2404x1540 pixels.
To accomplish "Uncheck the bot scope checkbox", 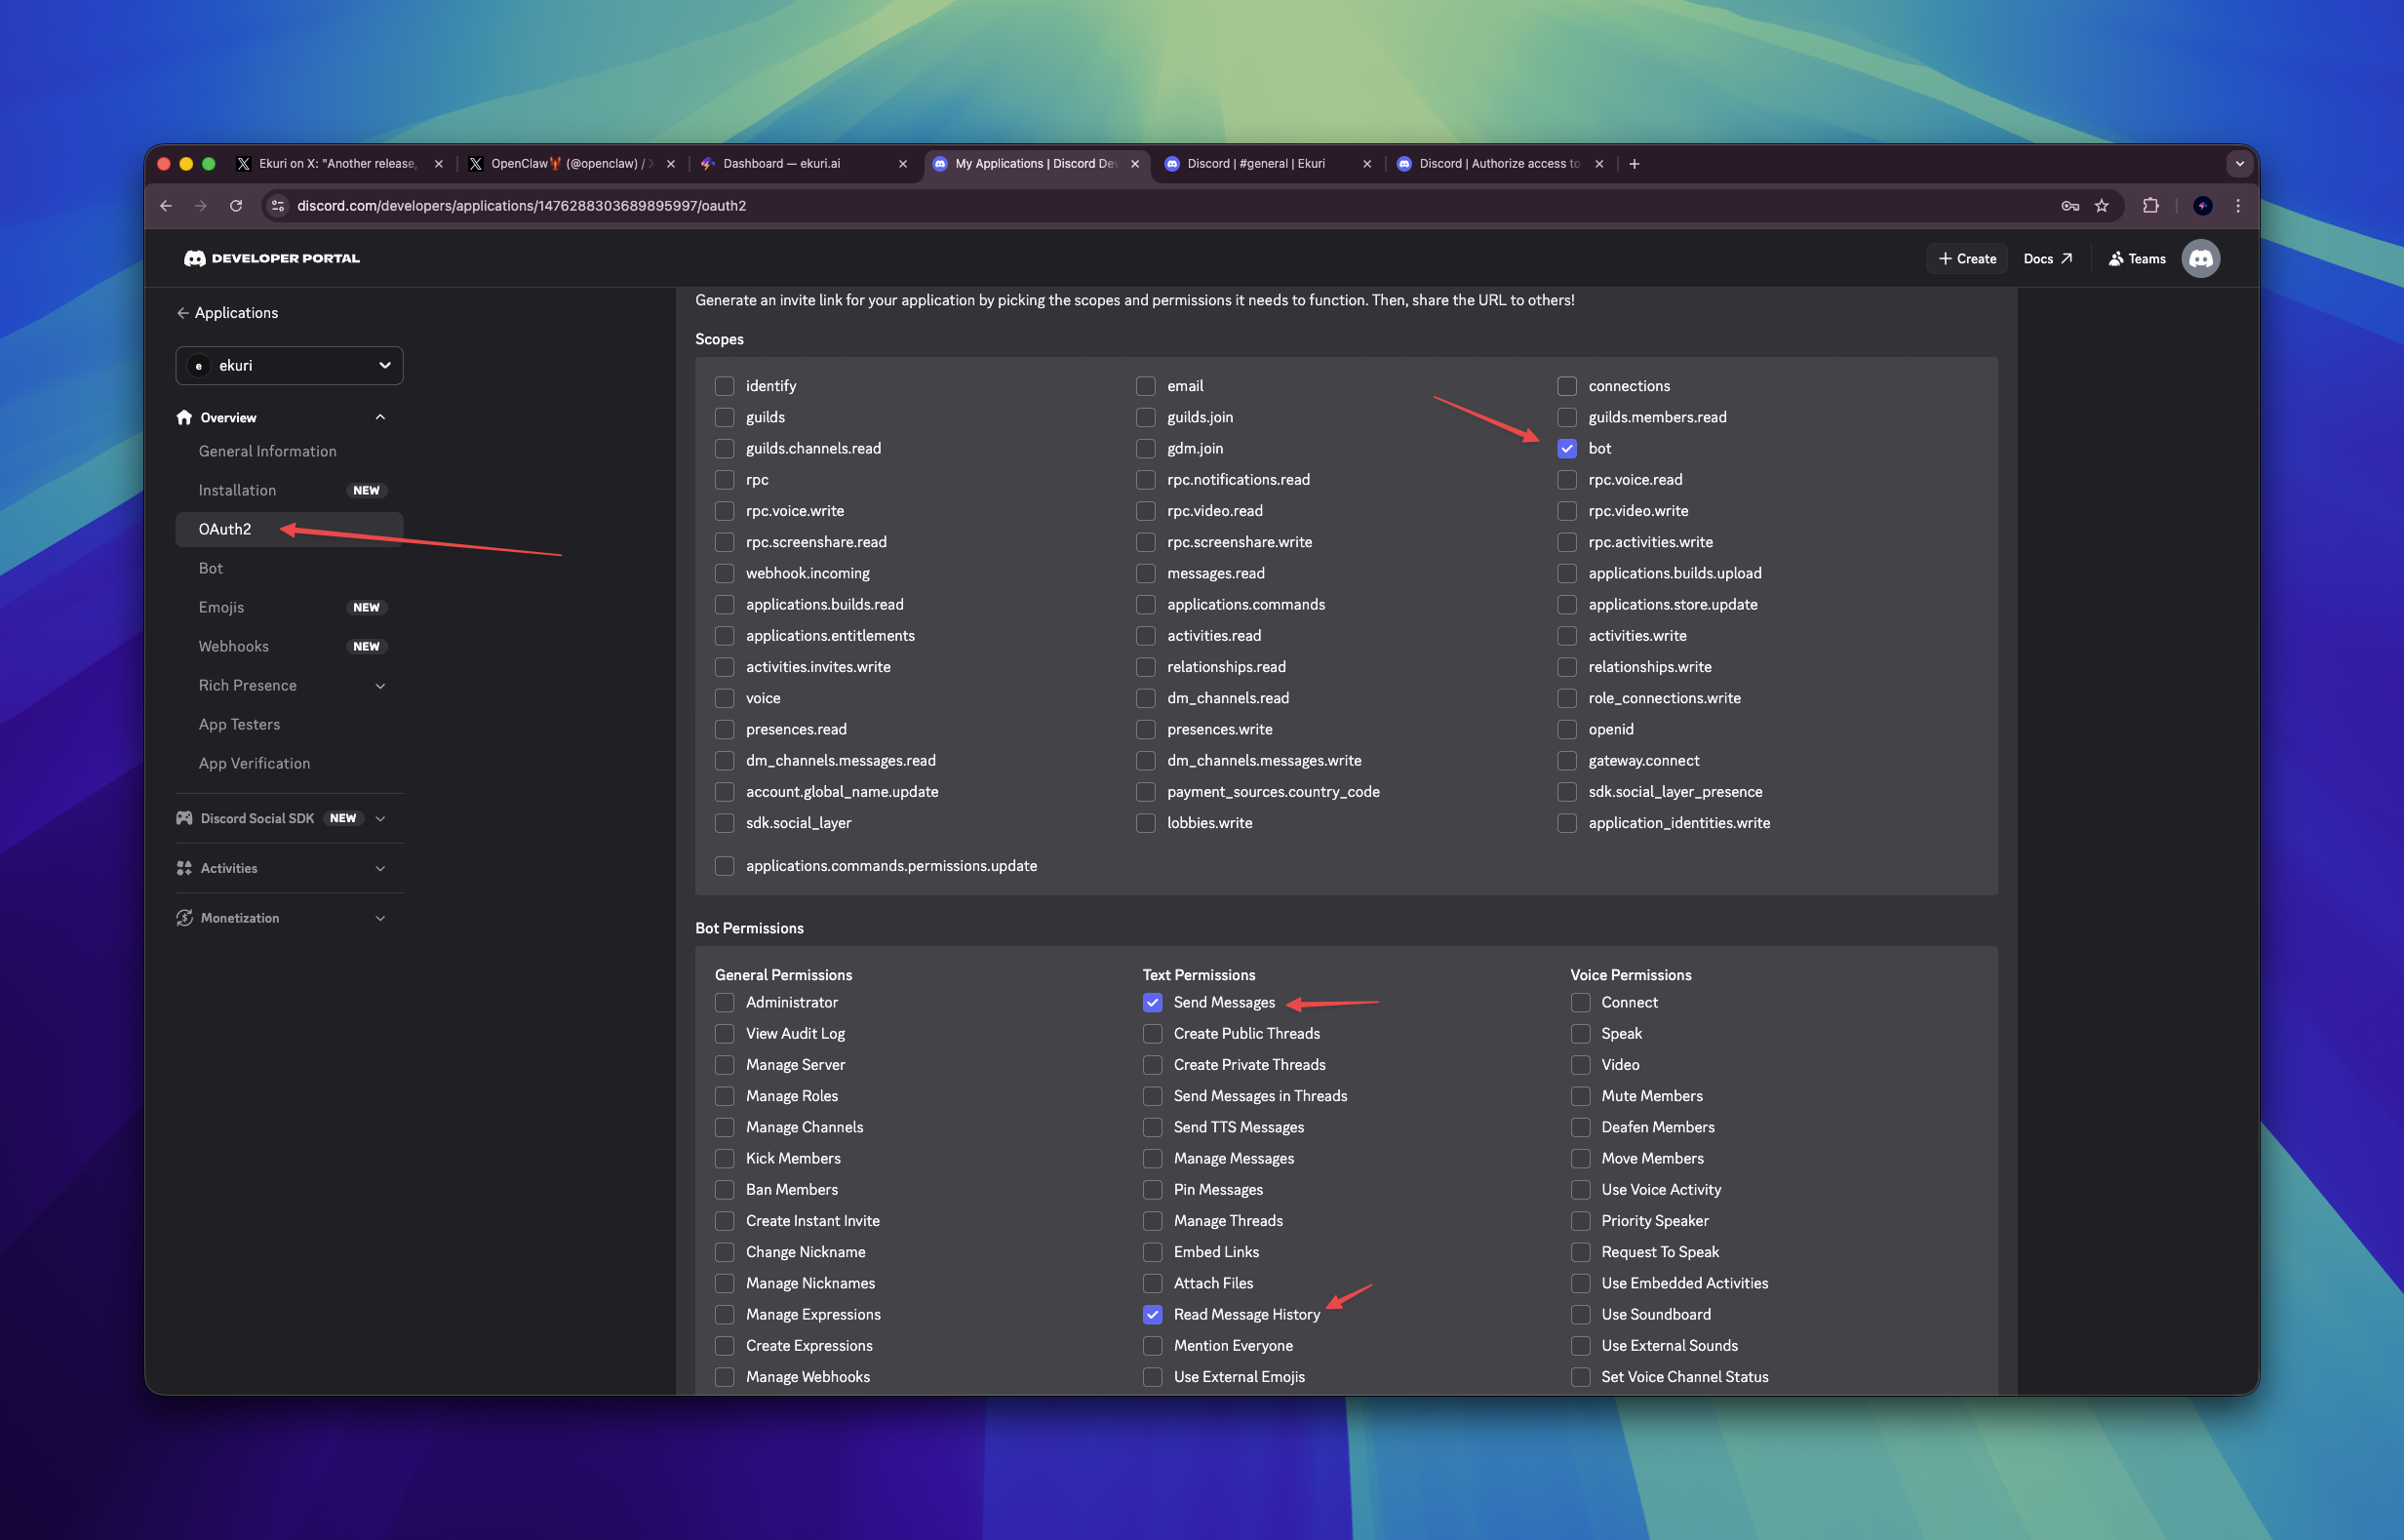I will pyautogui.click(x=1566, y=449).
